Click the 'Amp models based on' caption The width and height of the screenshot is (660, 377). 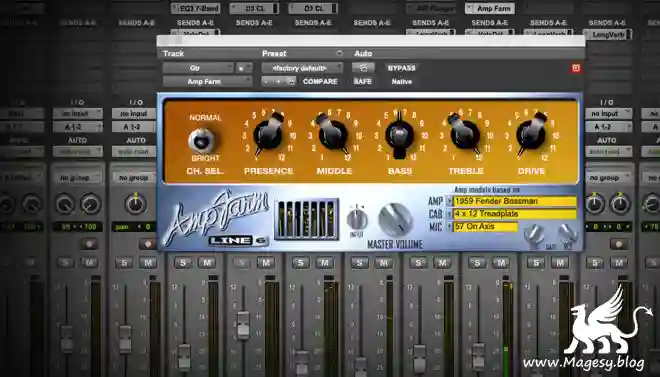[x=487, y=190]
